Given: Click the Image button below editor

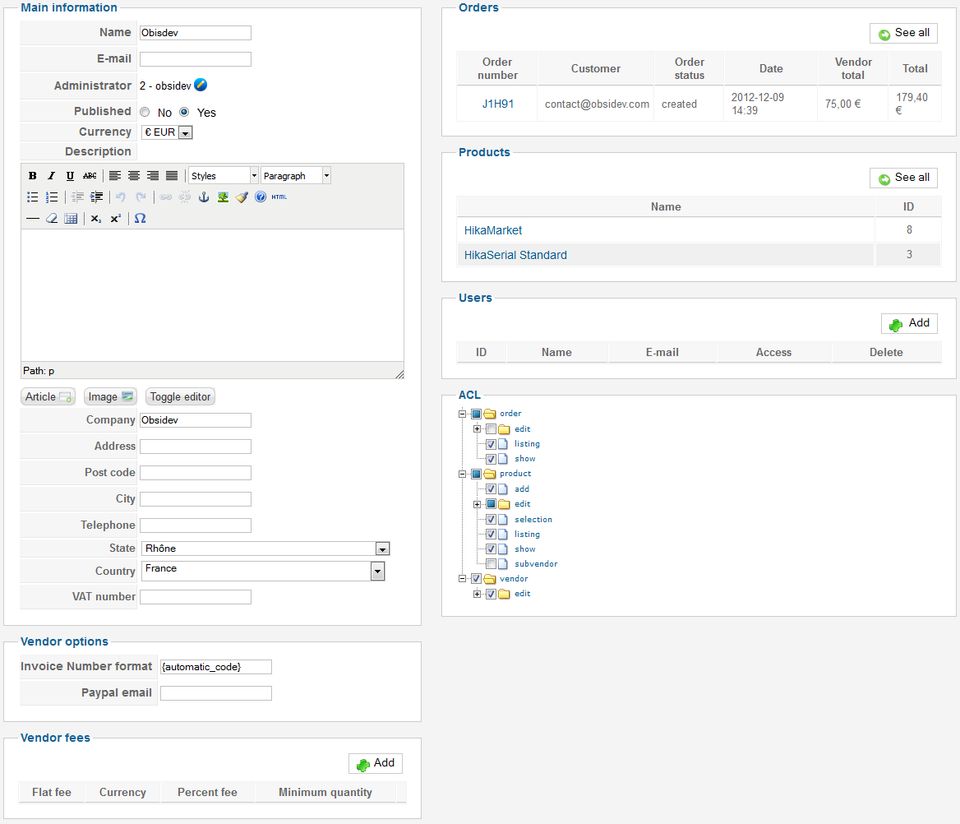Looking at the screenshot, I should click(x=110, y=397).
